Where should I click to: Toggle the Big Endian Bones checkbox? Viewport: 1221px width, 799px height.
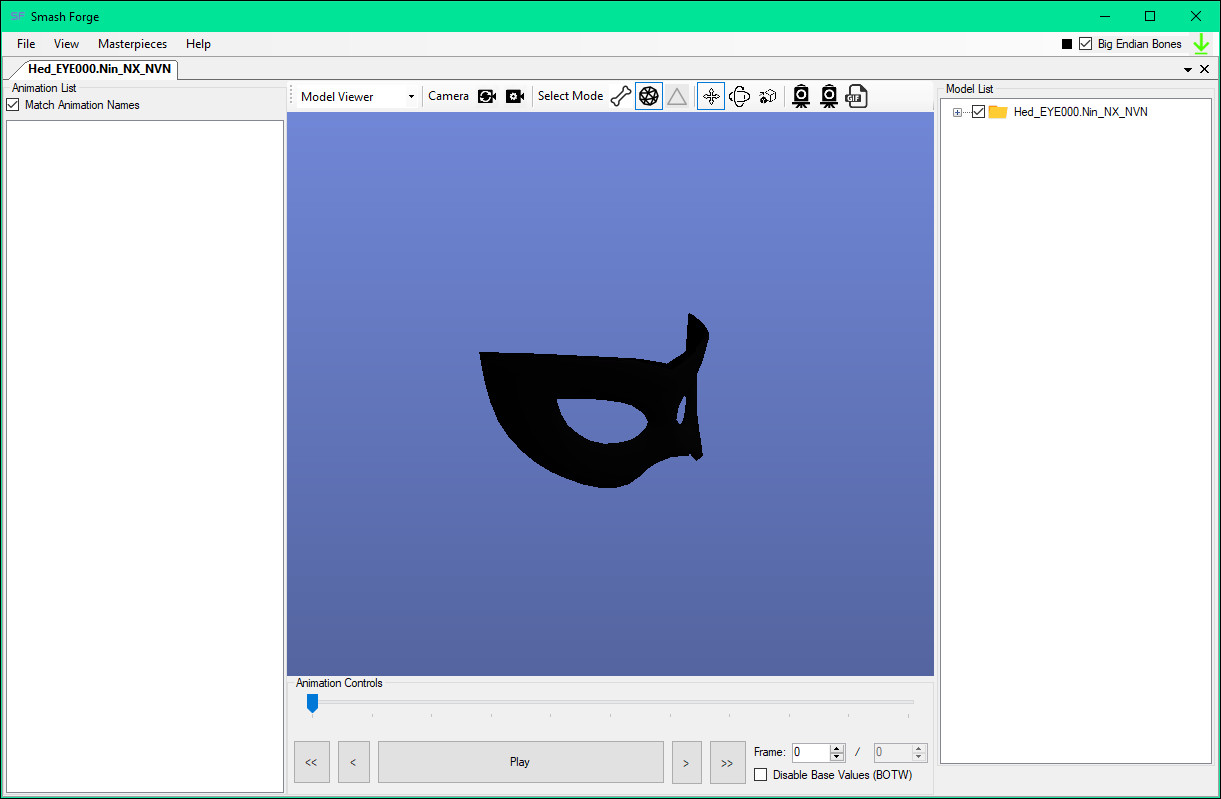coord(1086,43)
